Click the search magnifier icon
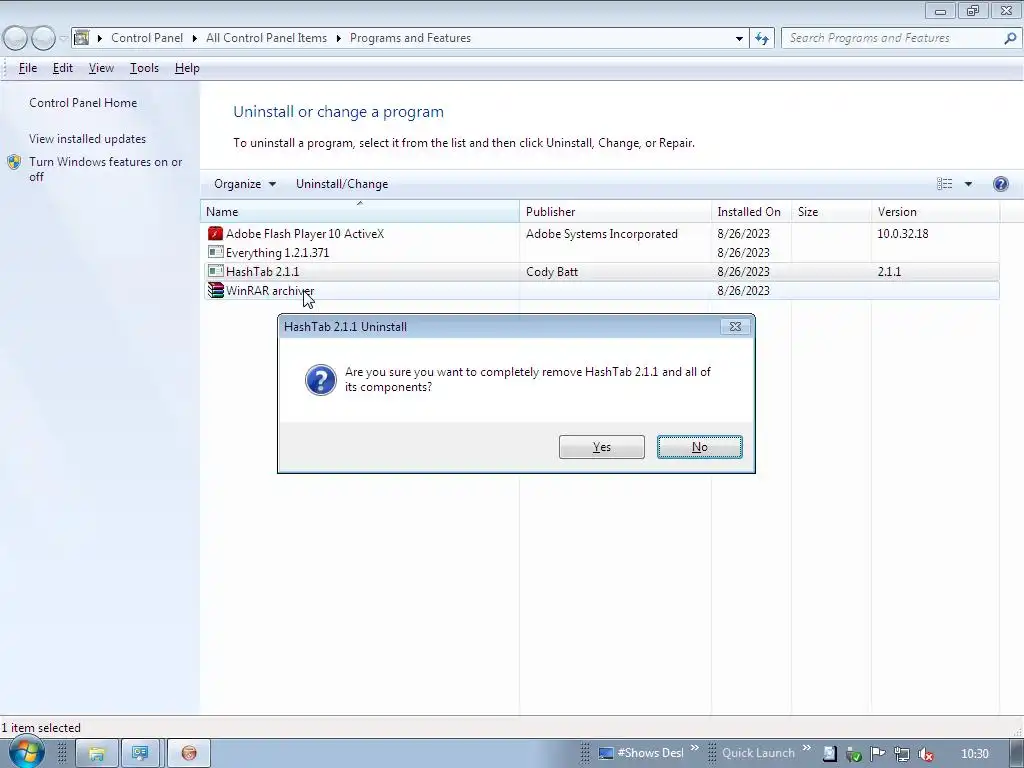The width and height of the screenshot is (1024, 768). [1010, 38]
